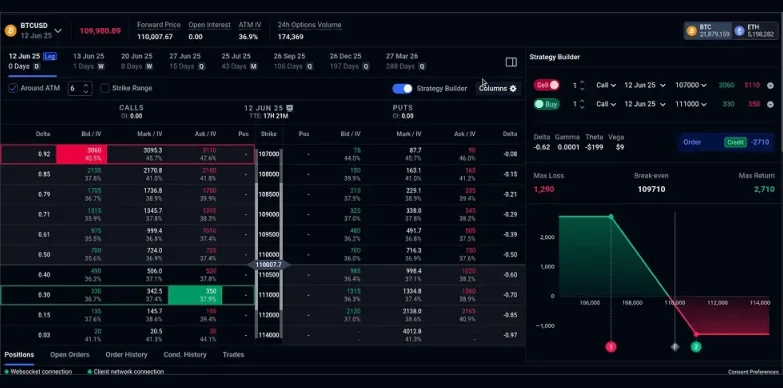Viewport: 783px width, 388px height.
Task: Click the Forward Price label
Action: click(159, 25)
